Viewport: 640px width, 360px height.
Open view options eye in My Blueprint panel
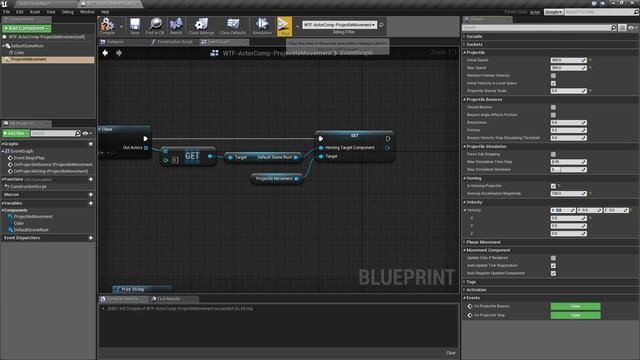pos(87,133)
